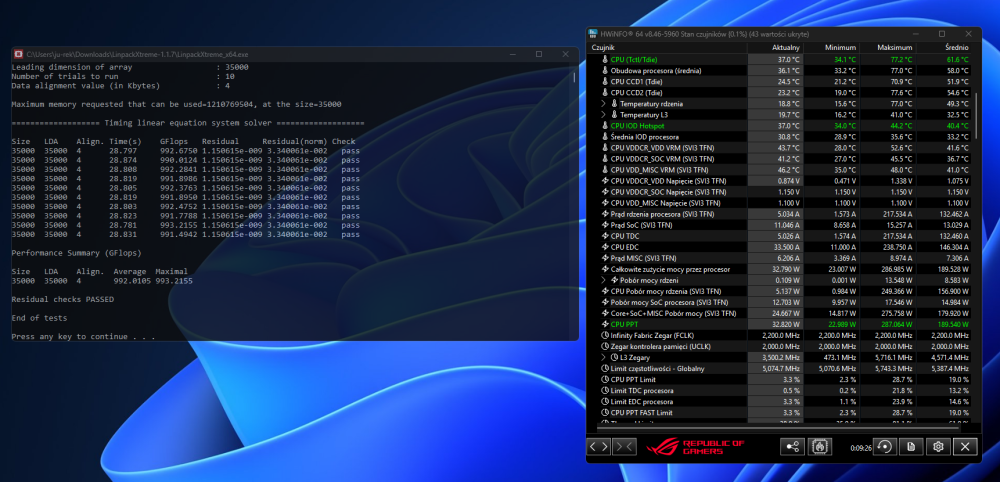Viewport: 1000px width, 482px height.
Task: Minimize the LinpackXtreme console window
Action: pyautogui.click(x=512, y=54)
